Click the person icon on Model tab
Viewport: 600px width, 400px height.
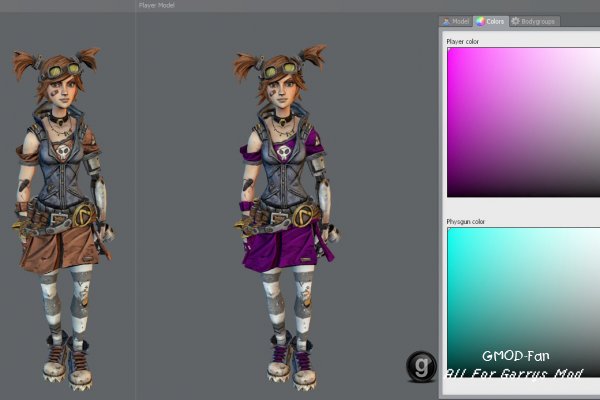tap(446, 22)
